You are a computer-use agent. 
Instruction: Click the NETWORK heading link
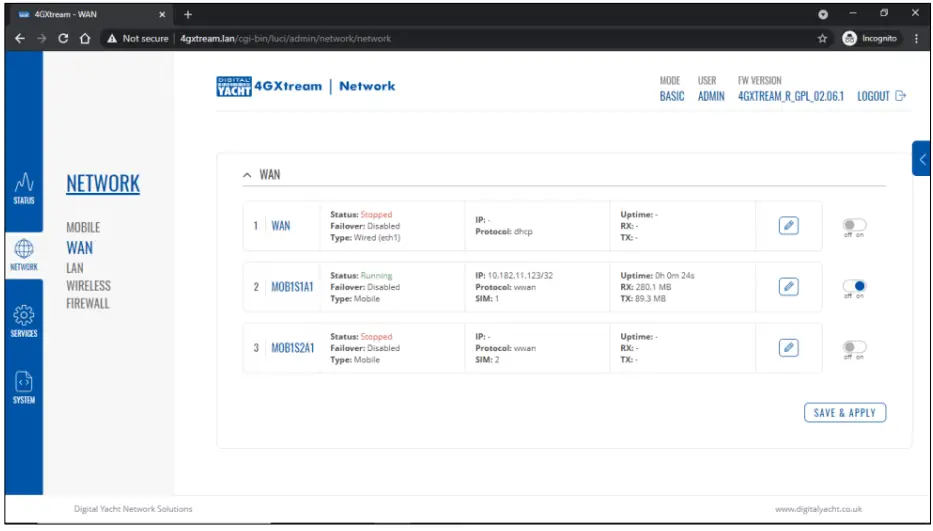point(103,183)
